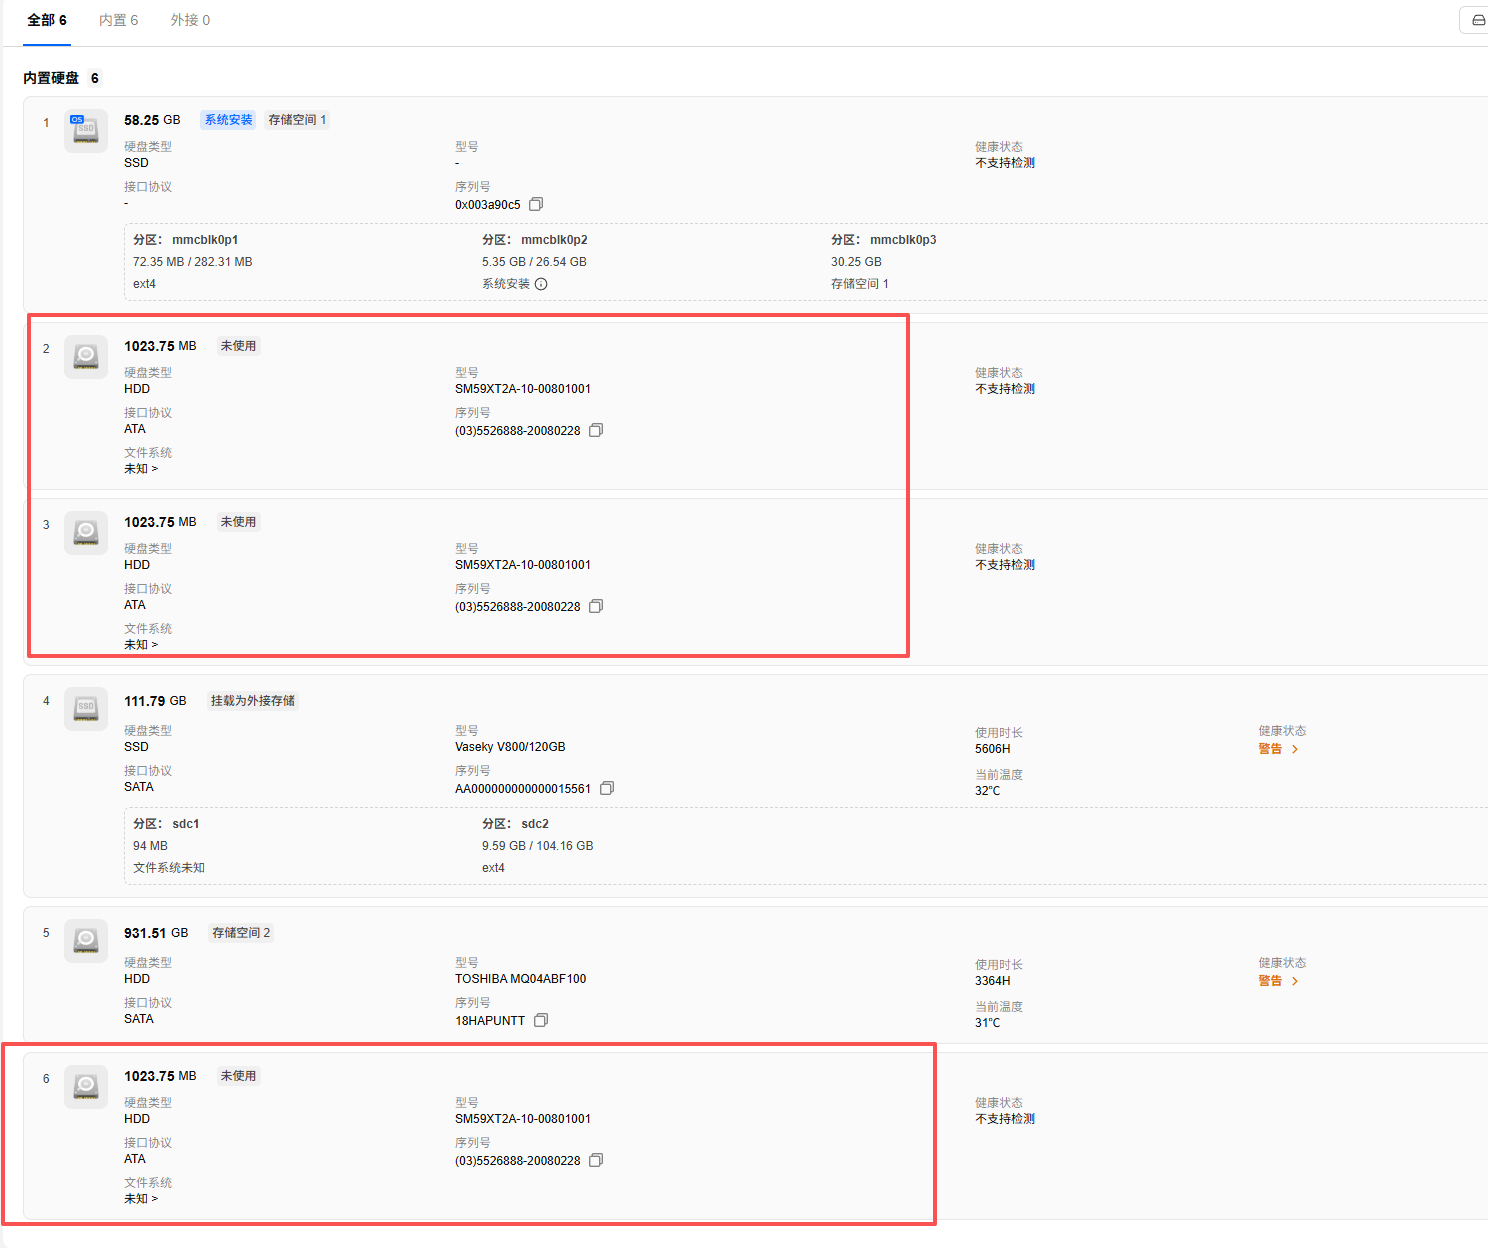Screen dimensions: 1488x1248
Task: Click the current temperature 32°C
Action: pos(988,791)
